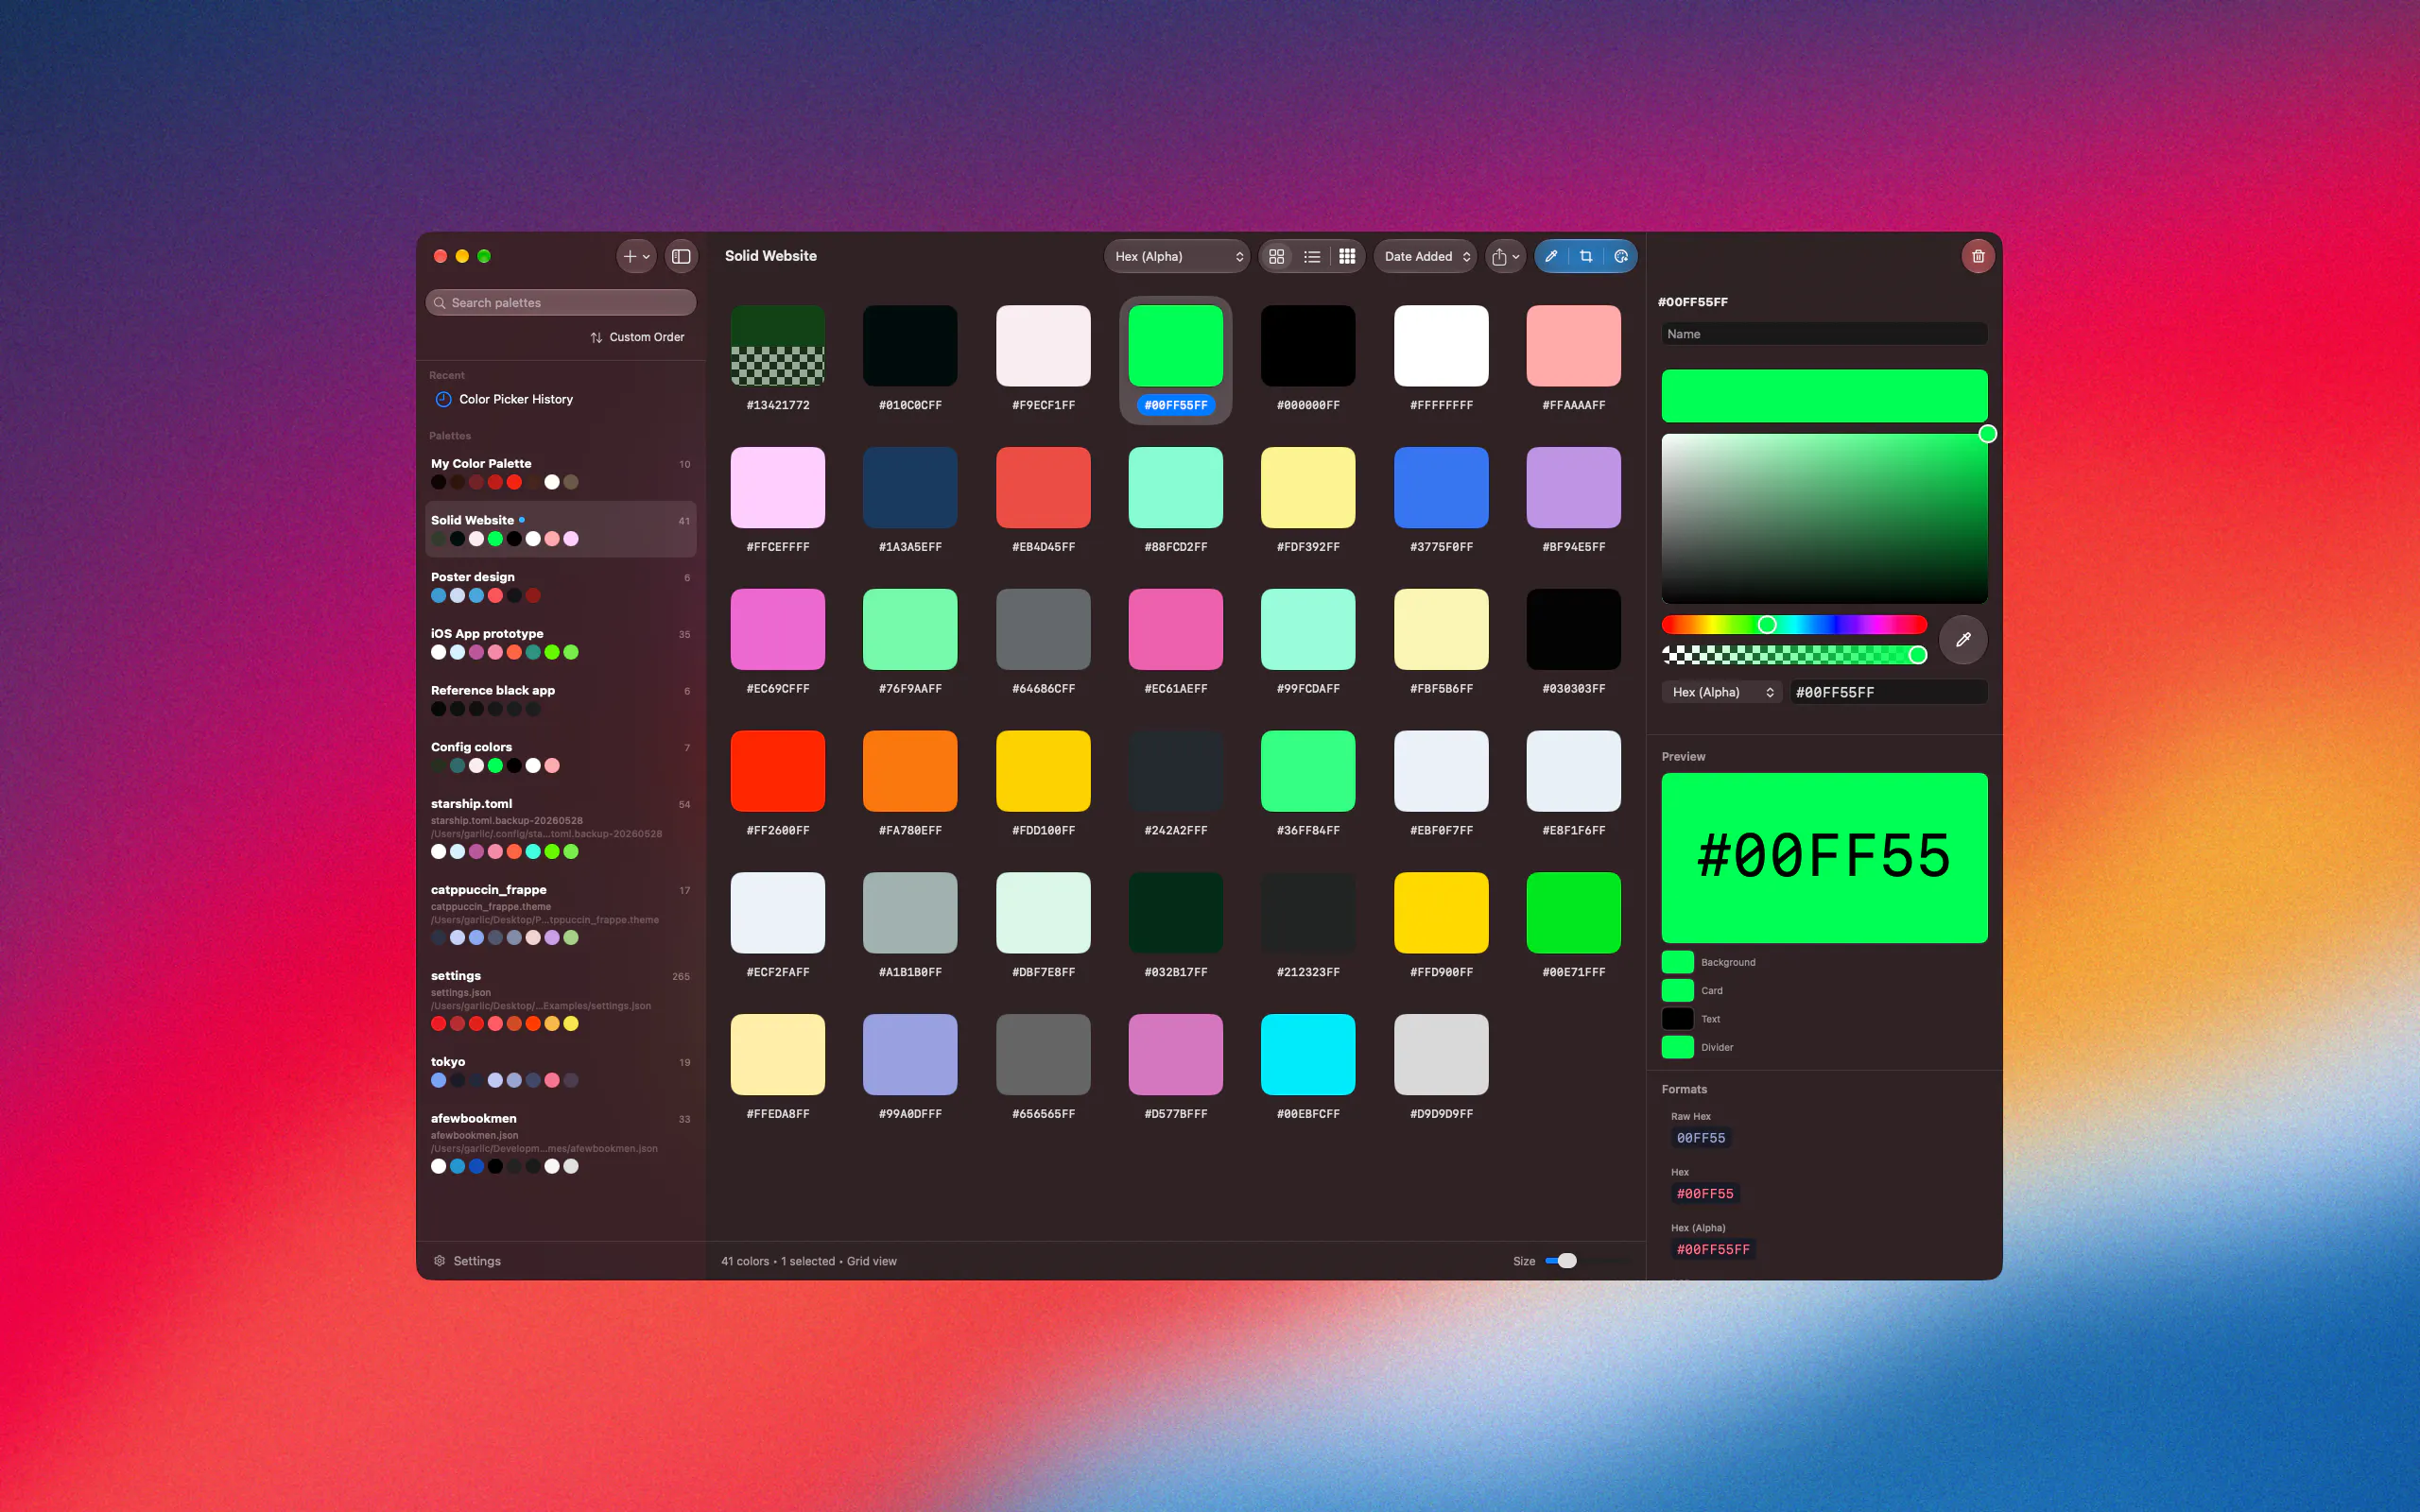This screenshot has width=2420, height=1512.
Task: Click the eyedropper beside hue slider
Action: [1963, 640]
